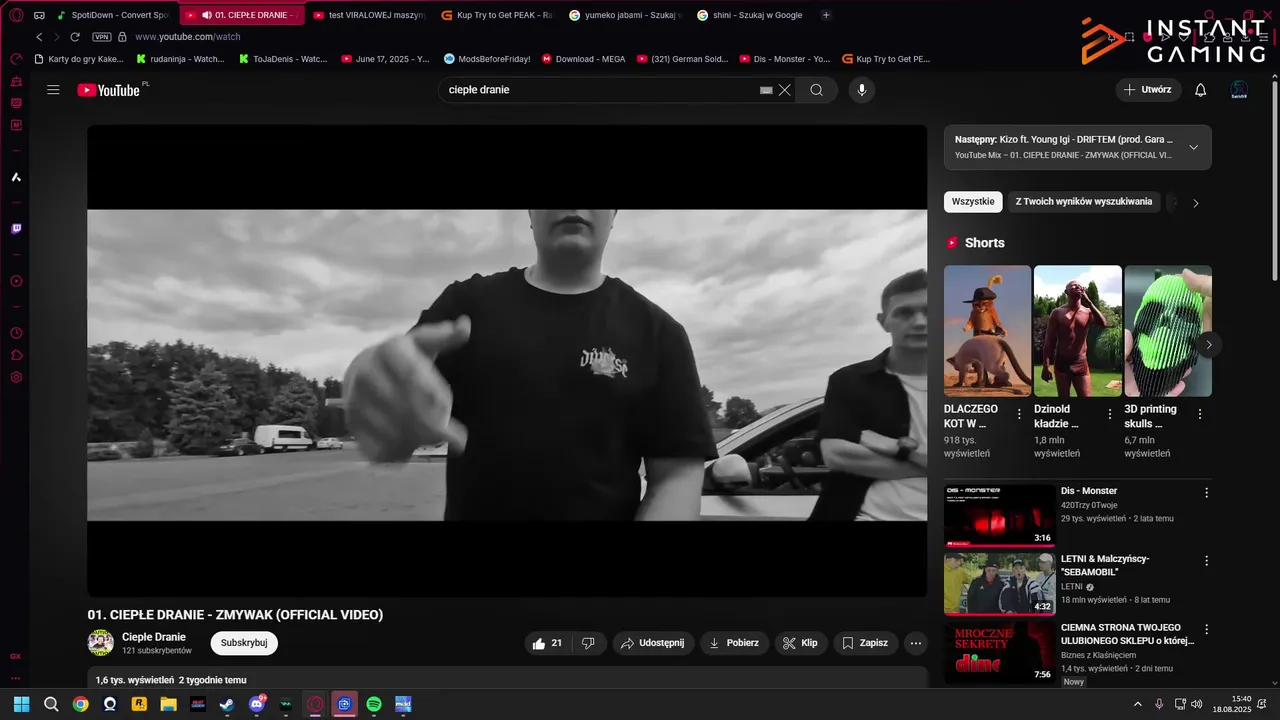Open options for Dis - Monster video
1280x720 pixels.
pyautogui.click(x=1206, y=493)
